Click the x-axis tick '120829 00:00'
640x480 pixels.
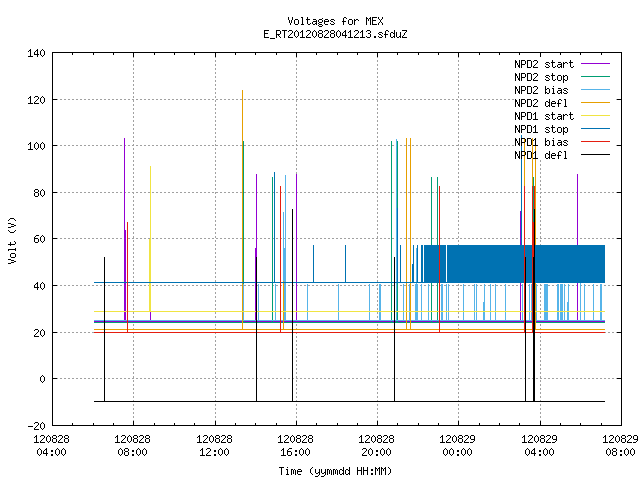click(457, 446)
